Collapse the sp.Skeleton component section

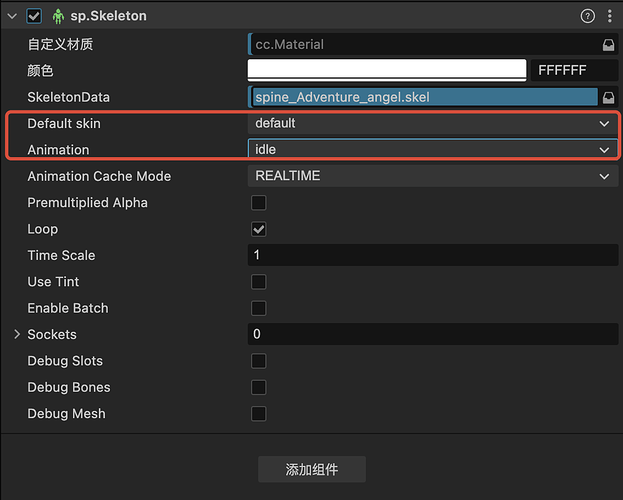click(12, 16)
